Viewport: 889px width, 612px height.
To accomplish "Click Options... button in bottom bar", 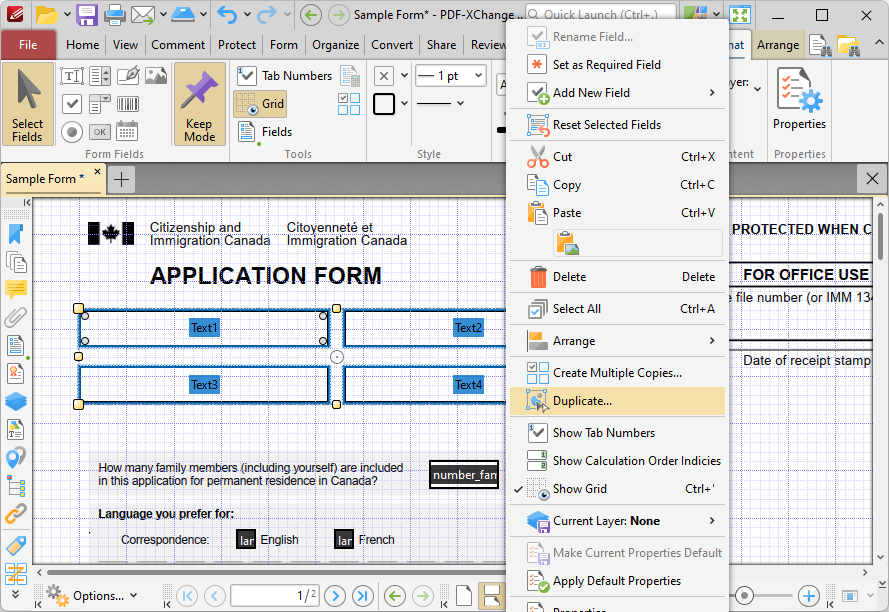I will point(92,596).
